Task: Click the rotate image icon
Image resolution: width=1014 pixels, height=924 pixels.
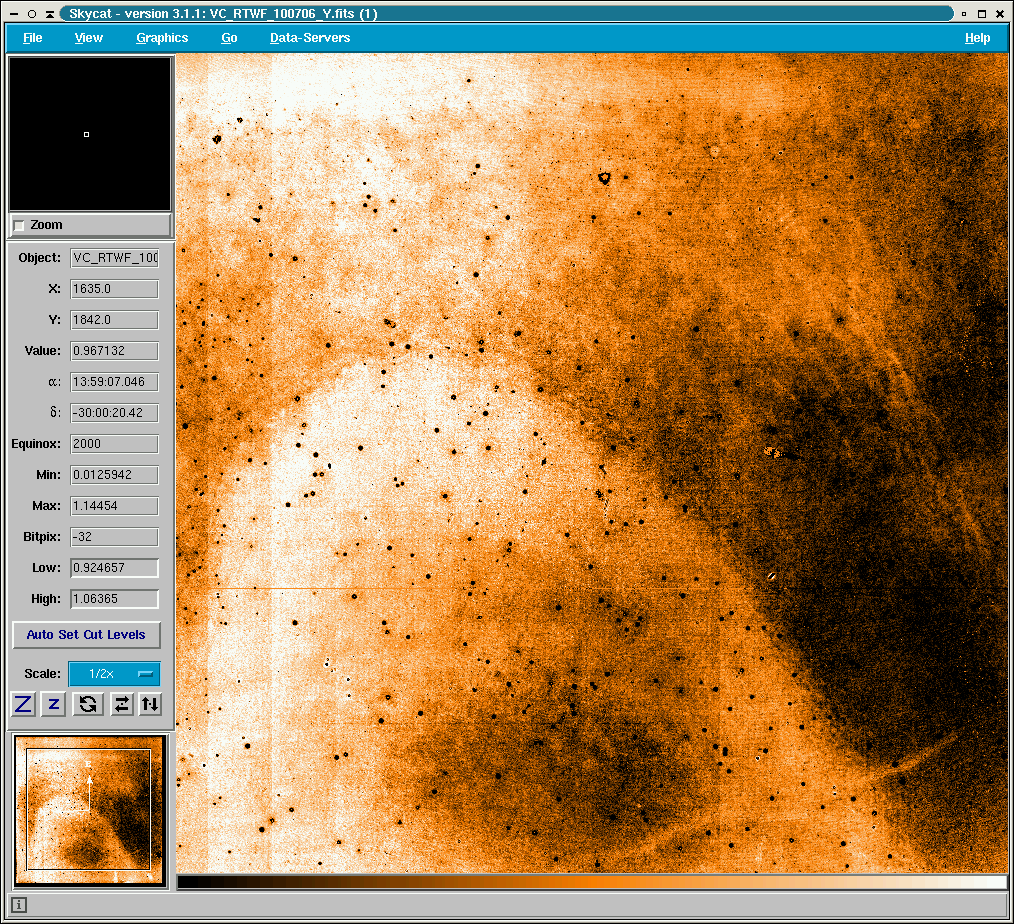Action: 88,704
